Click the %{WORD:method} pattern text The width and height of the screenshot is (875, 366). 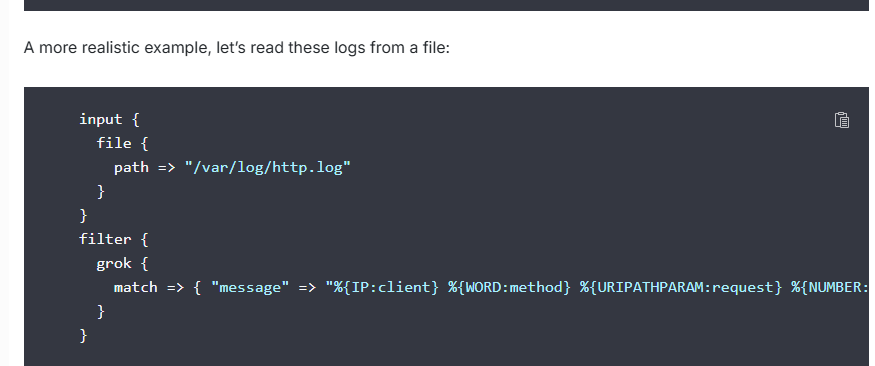point(509,287)
